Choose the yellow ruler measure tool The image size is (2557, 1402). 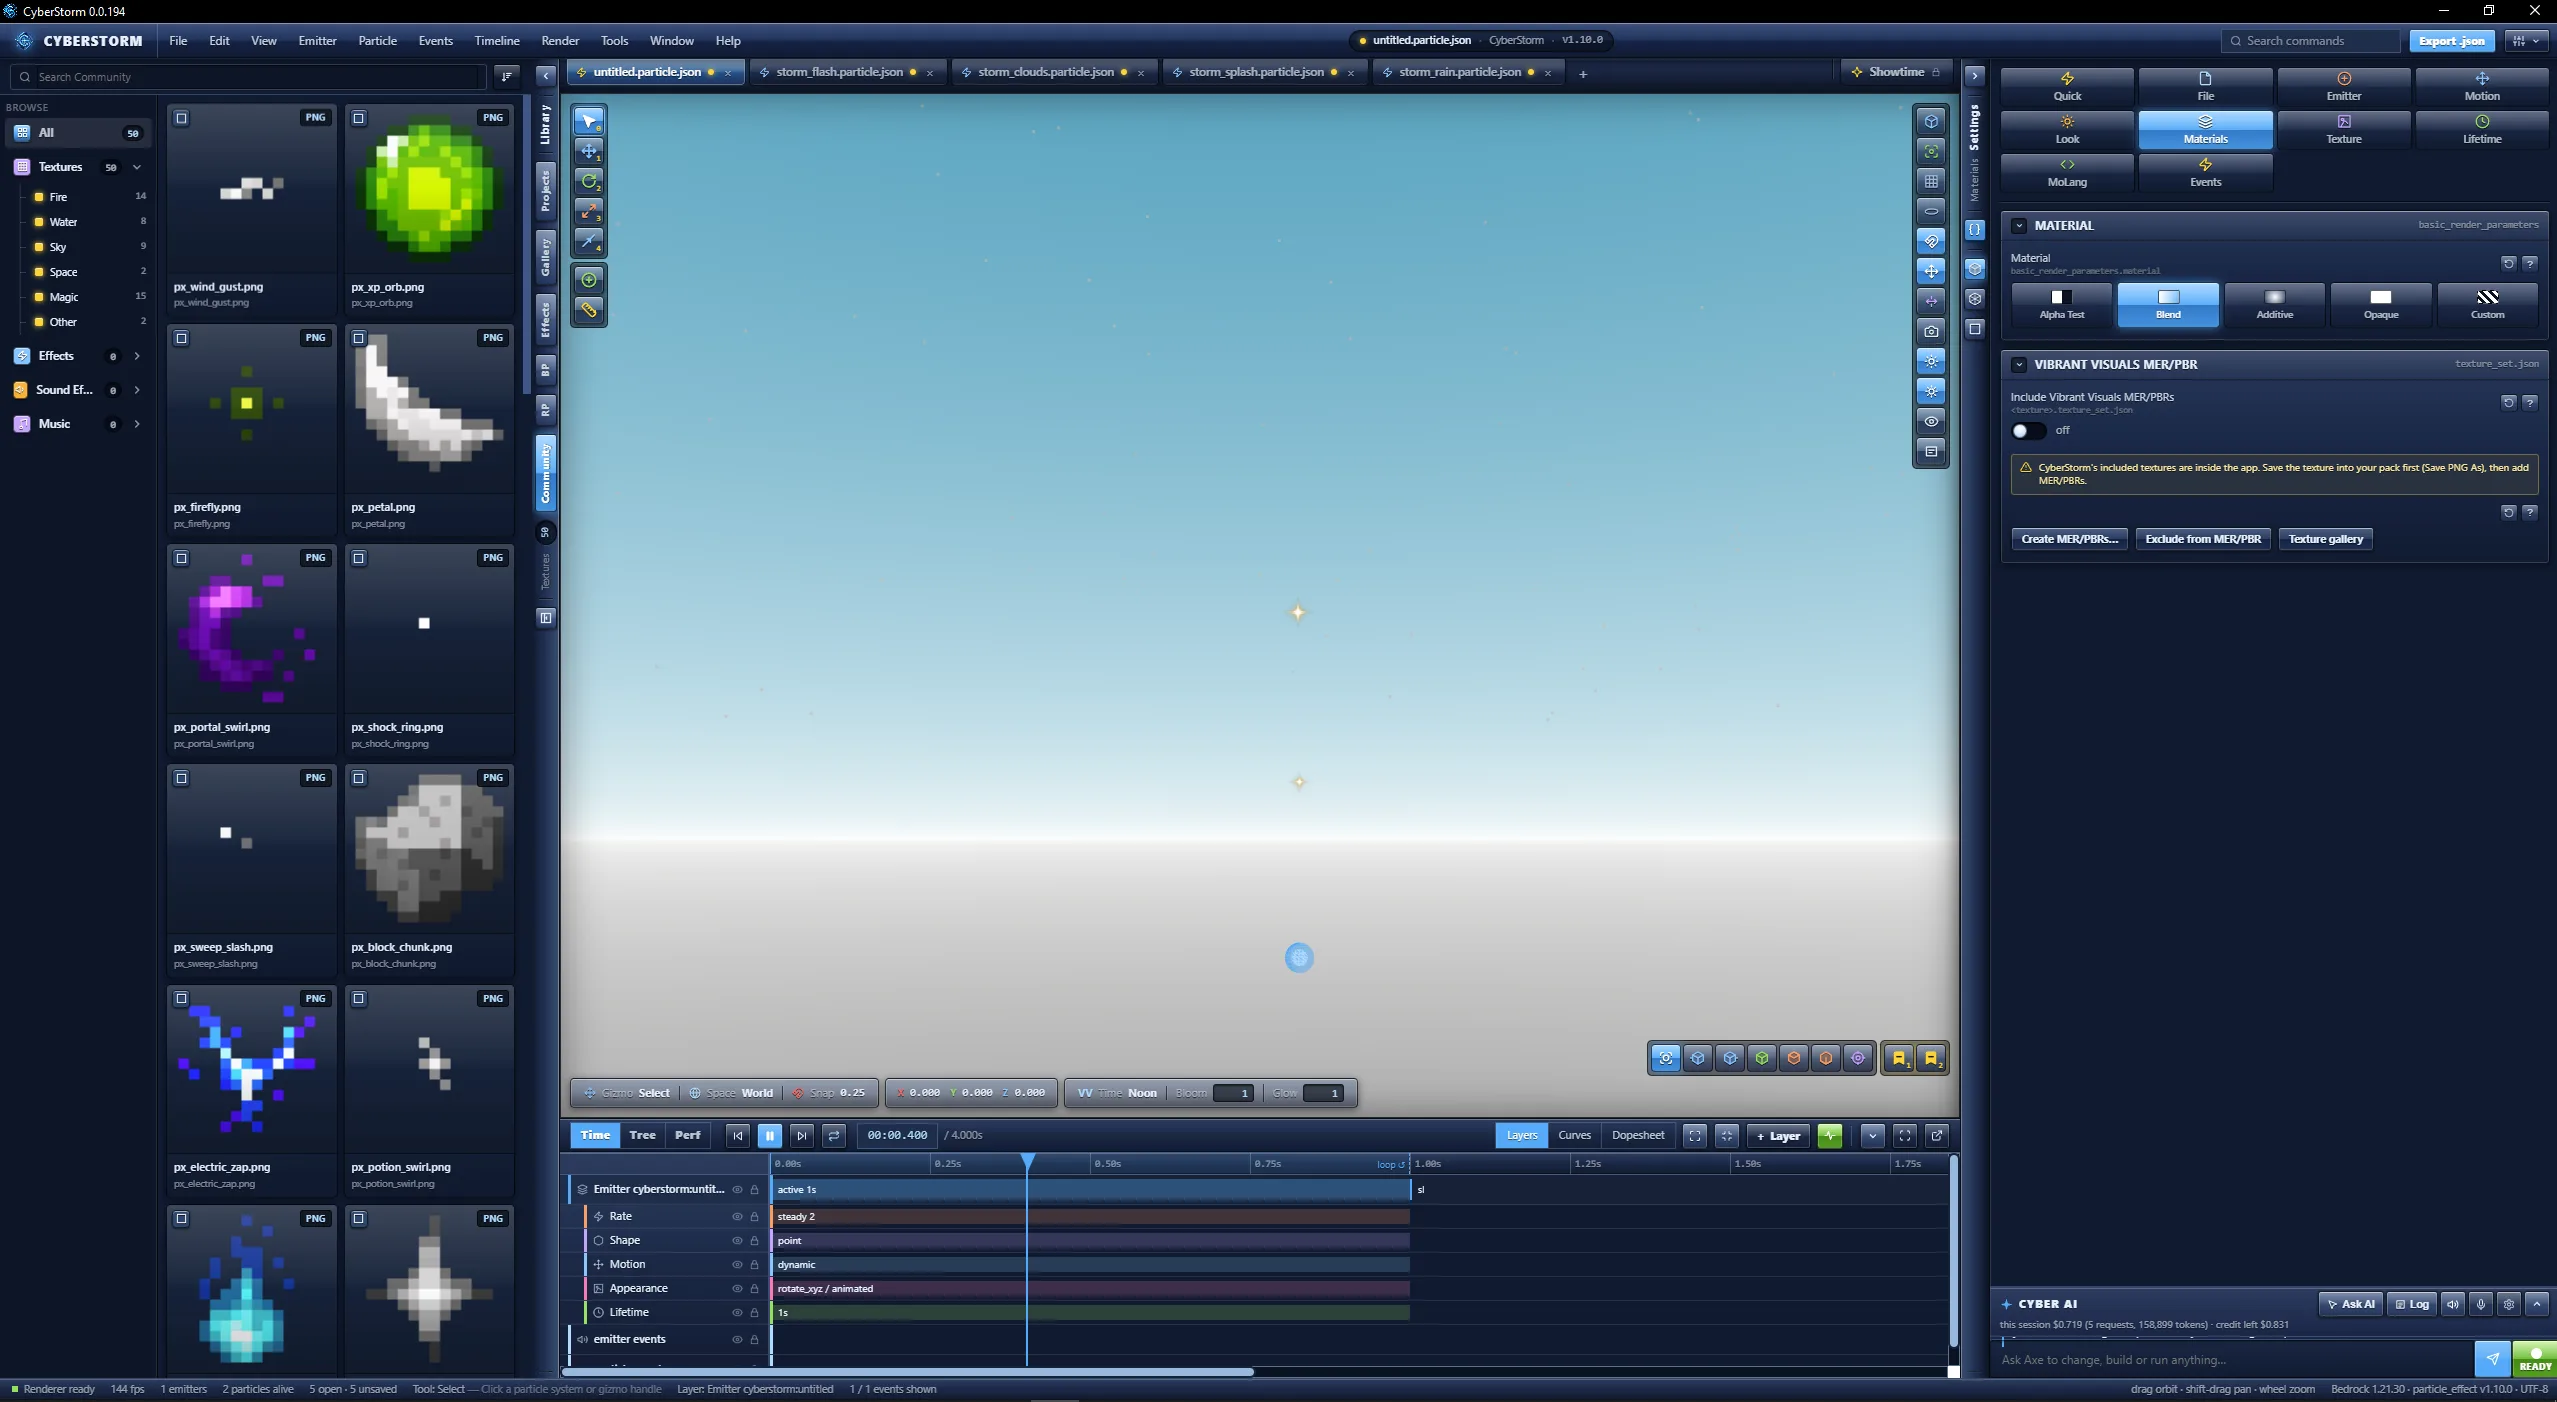[589, 310]
